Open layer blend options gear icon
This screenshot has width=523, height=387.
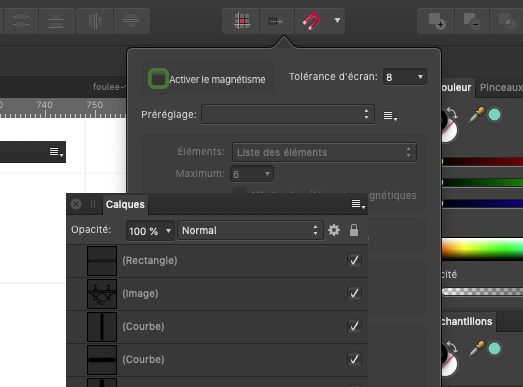(x=334, y=230)
